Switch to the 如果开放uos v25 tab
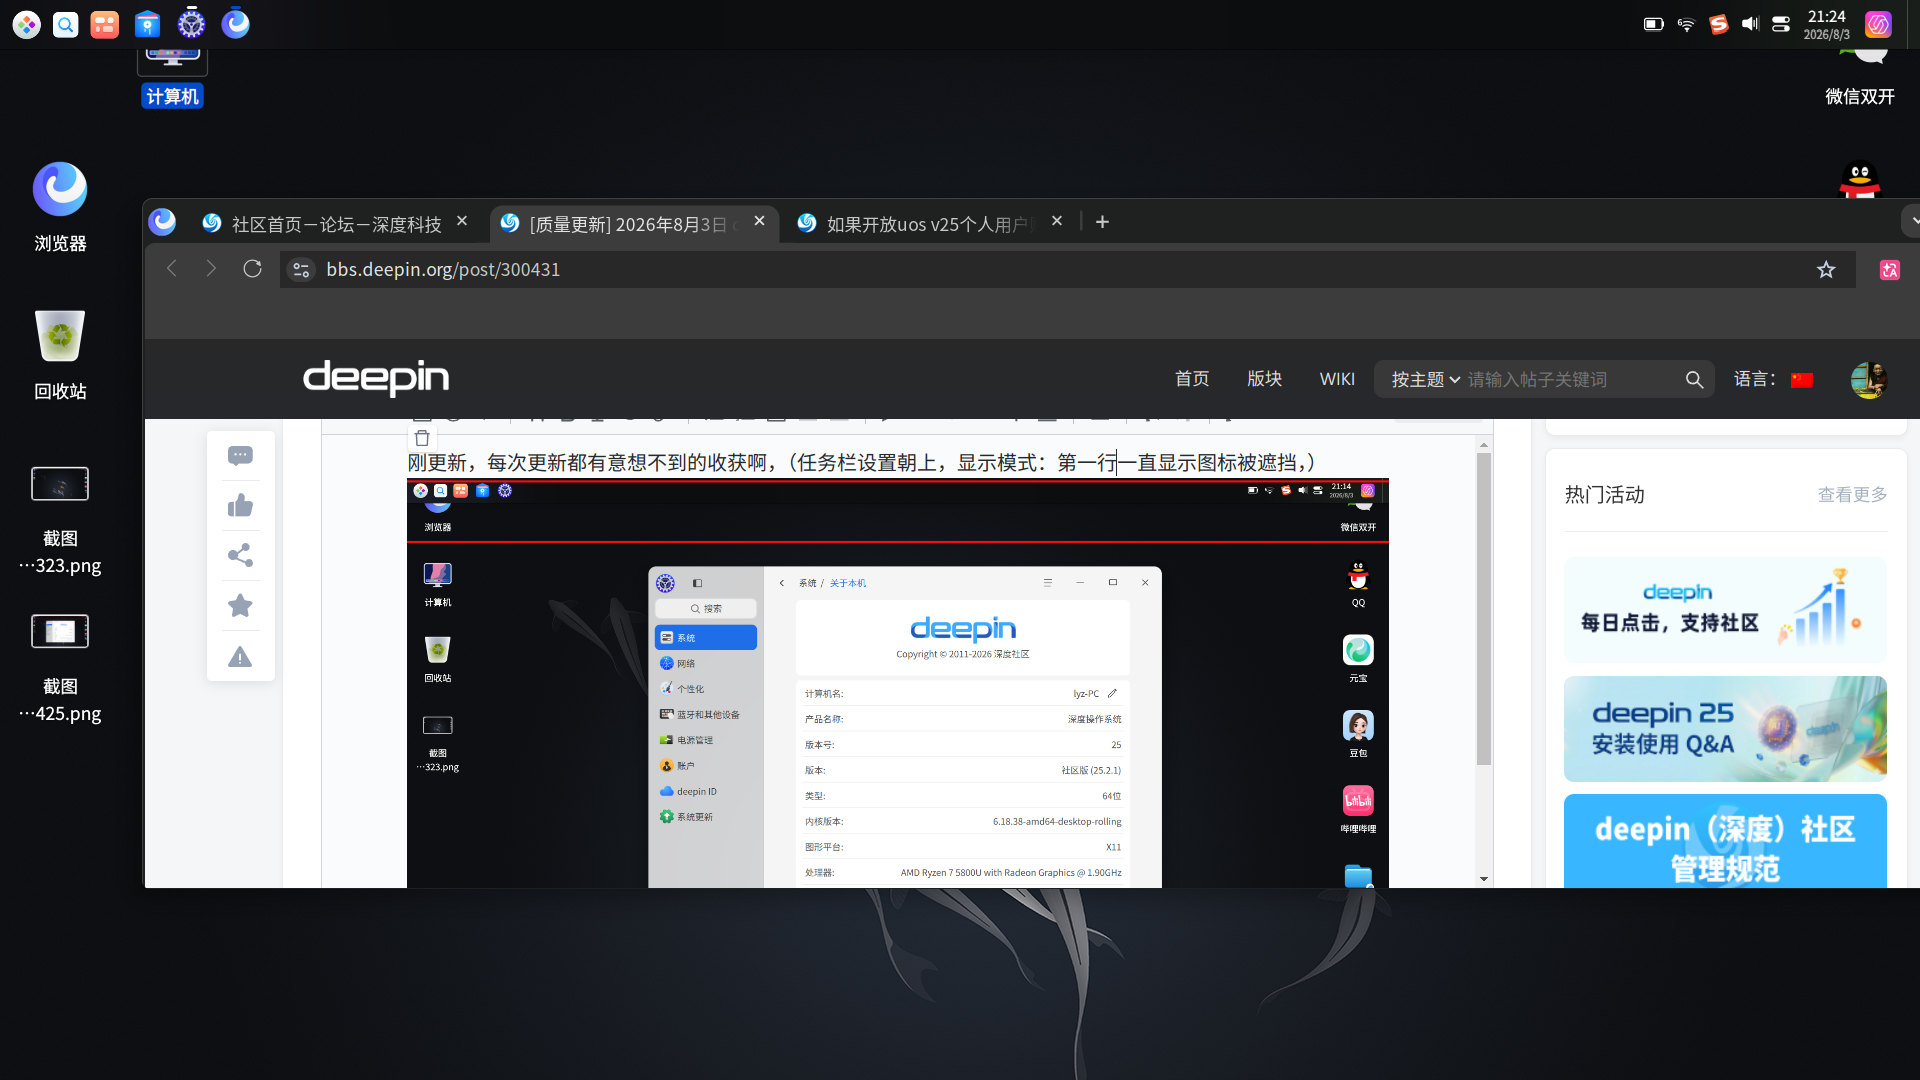1920x1080 pixels. [x=930, y=224]
